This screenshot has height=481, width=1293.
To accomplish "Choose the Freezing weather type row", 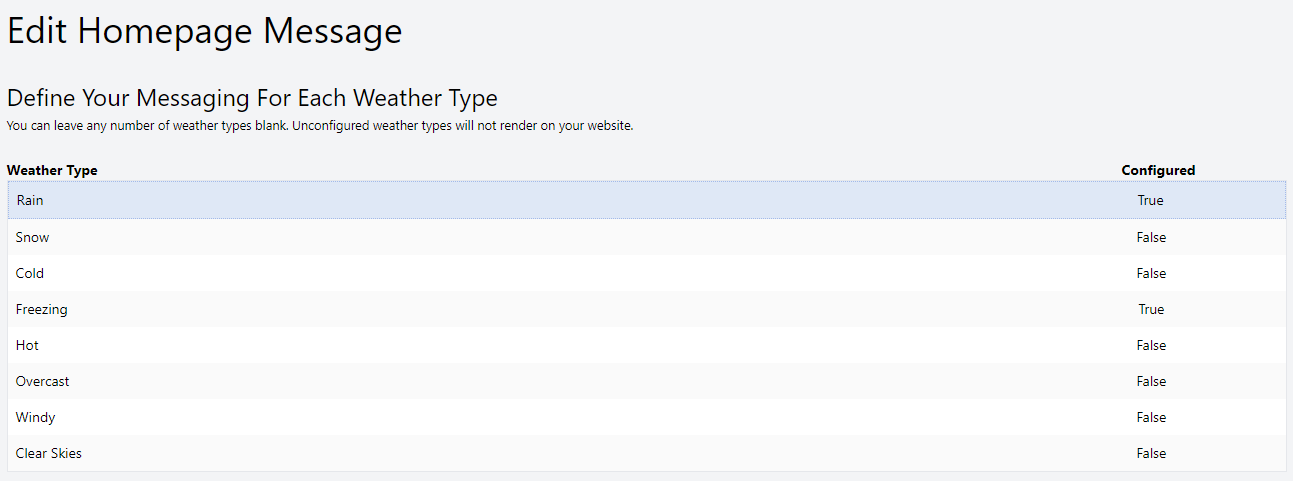I will tap(646, 309).
